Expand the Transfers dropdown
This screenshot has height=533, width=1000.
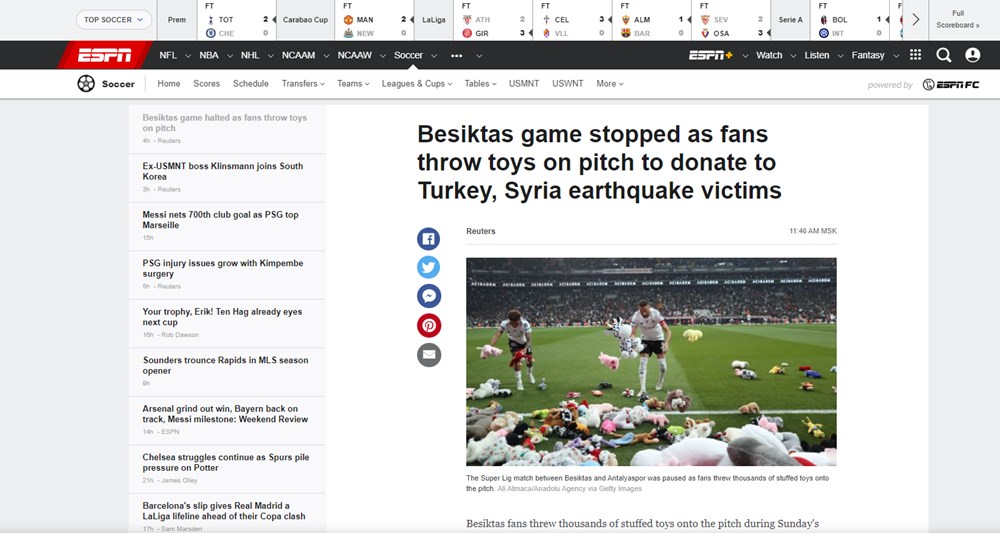(x=303, y=84)
